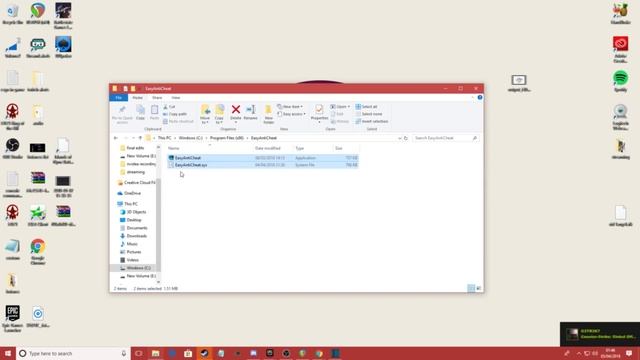This screenshot has height=360, width=640.
Task: Click the Edit command in Open group
Action: 337,114
